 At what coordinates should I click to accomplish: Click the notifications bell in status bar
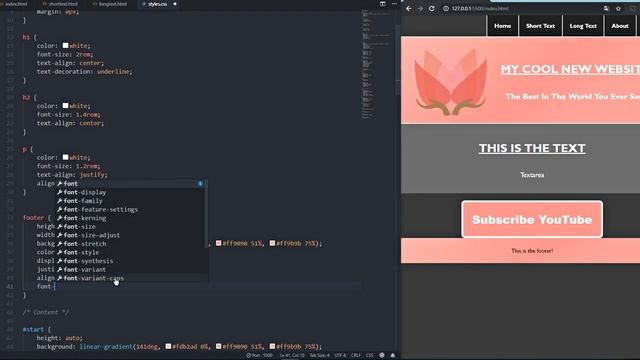pyautogui.click(x=393, y=356)
